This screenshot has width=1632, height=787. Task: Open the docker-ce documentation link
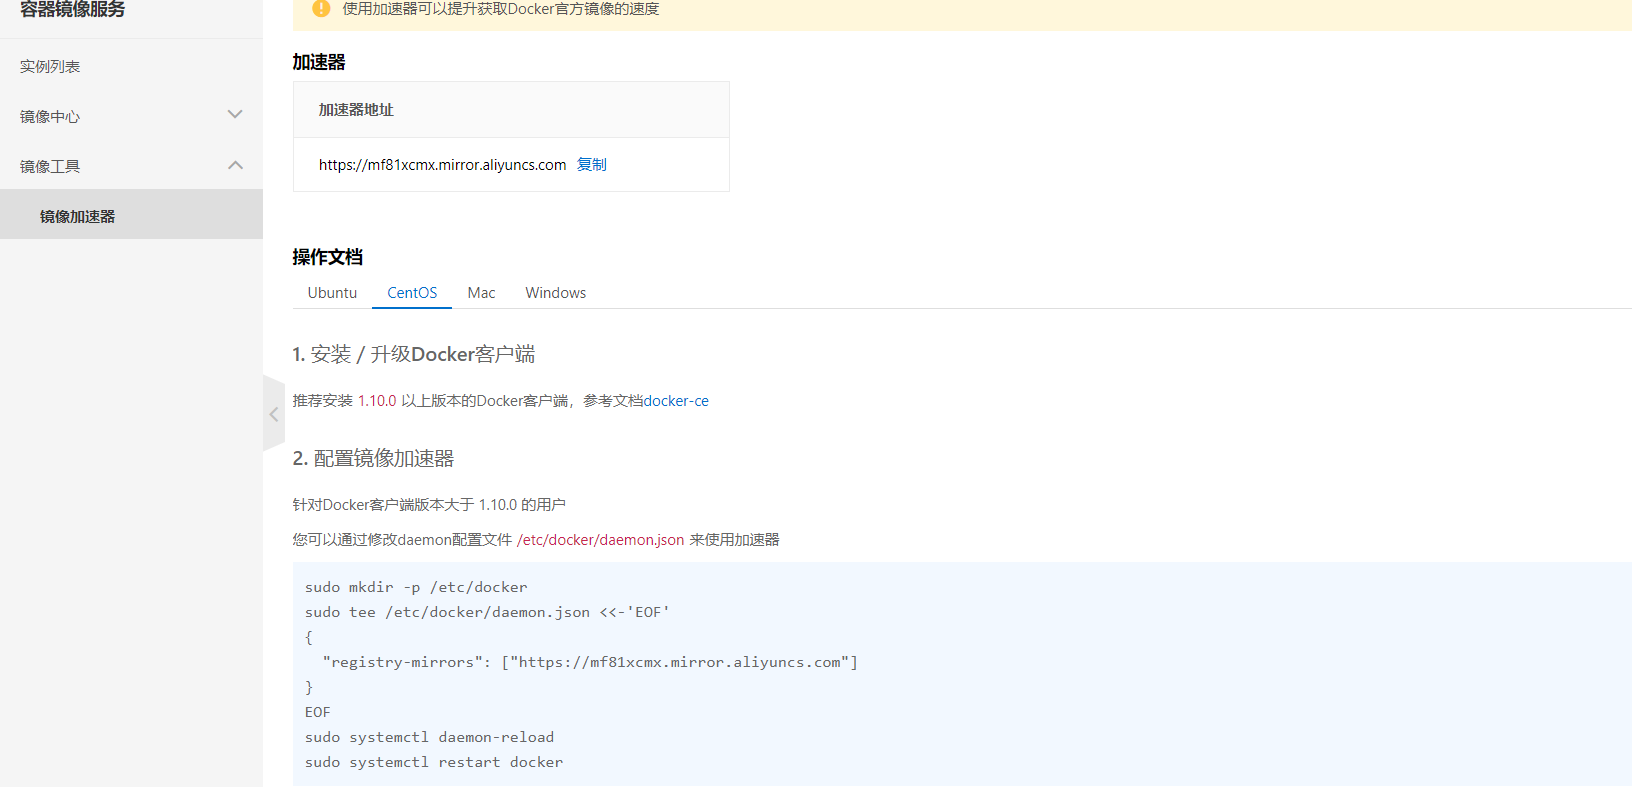click(676, 401)
